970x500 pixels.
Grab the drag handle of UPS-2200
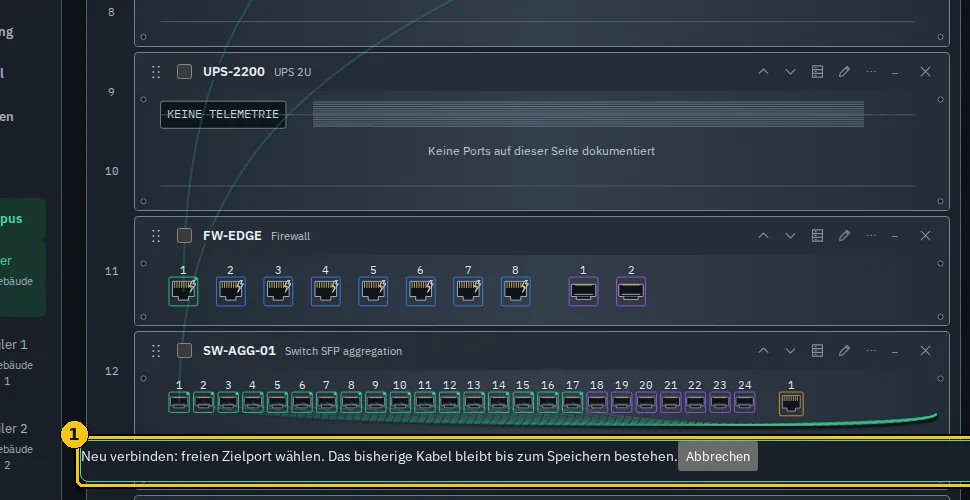pyautogui.click(x=156, y=72)
